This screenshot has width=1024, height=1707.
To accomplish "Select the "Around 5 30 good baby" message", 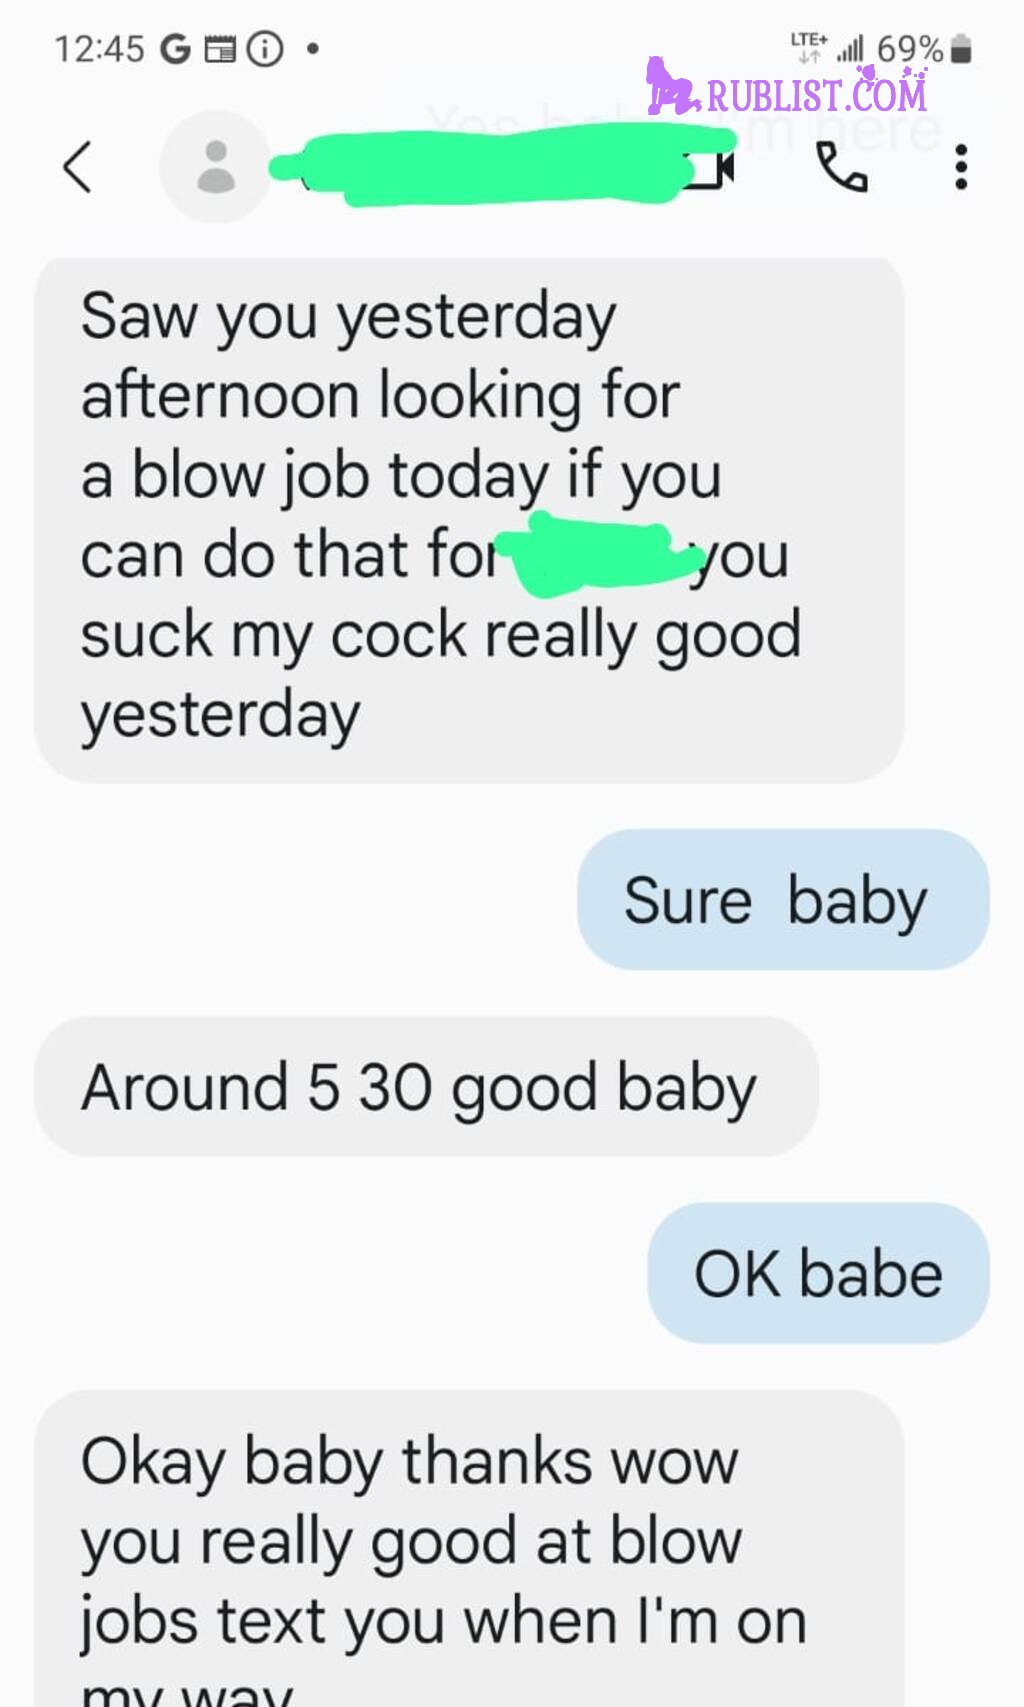I will coord(426,1087).
